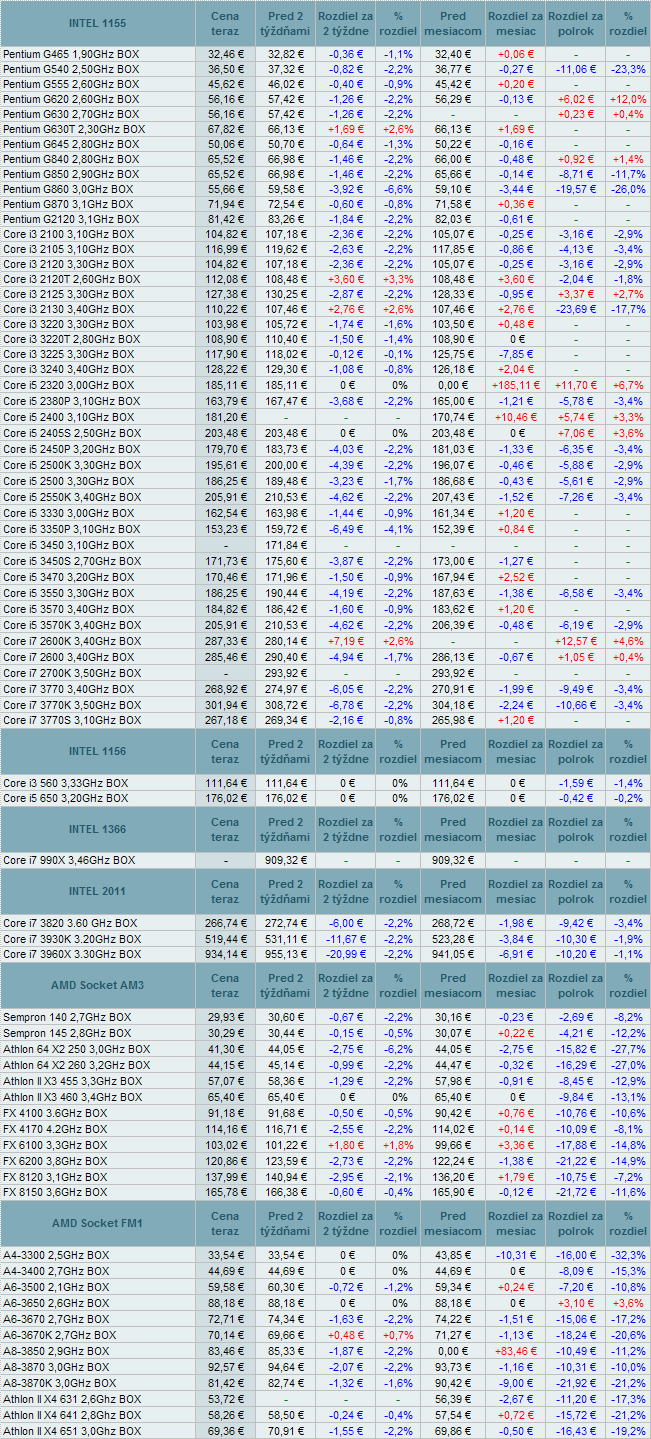
Task: Click the 909,32 € price two weeks ago
Action: pyautogui.click(x=286, y=860)
